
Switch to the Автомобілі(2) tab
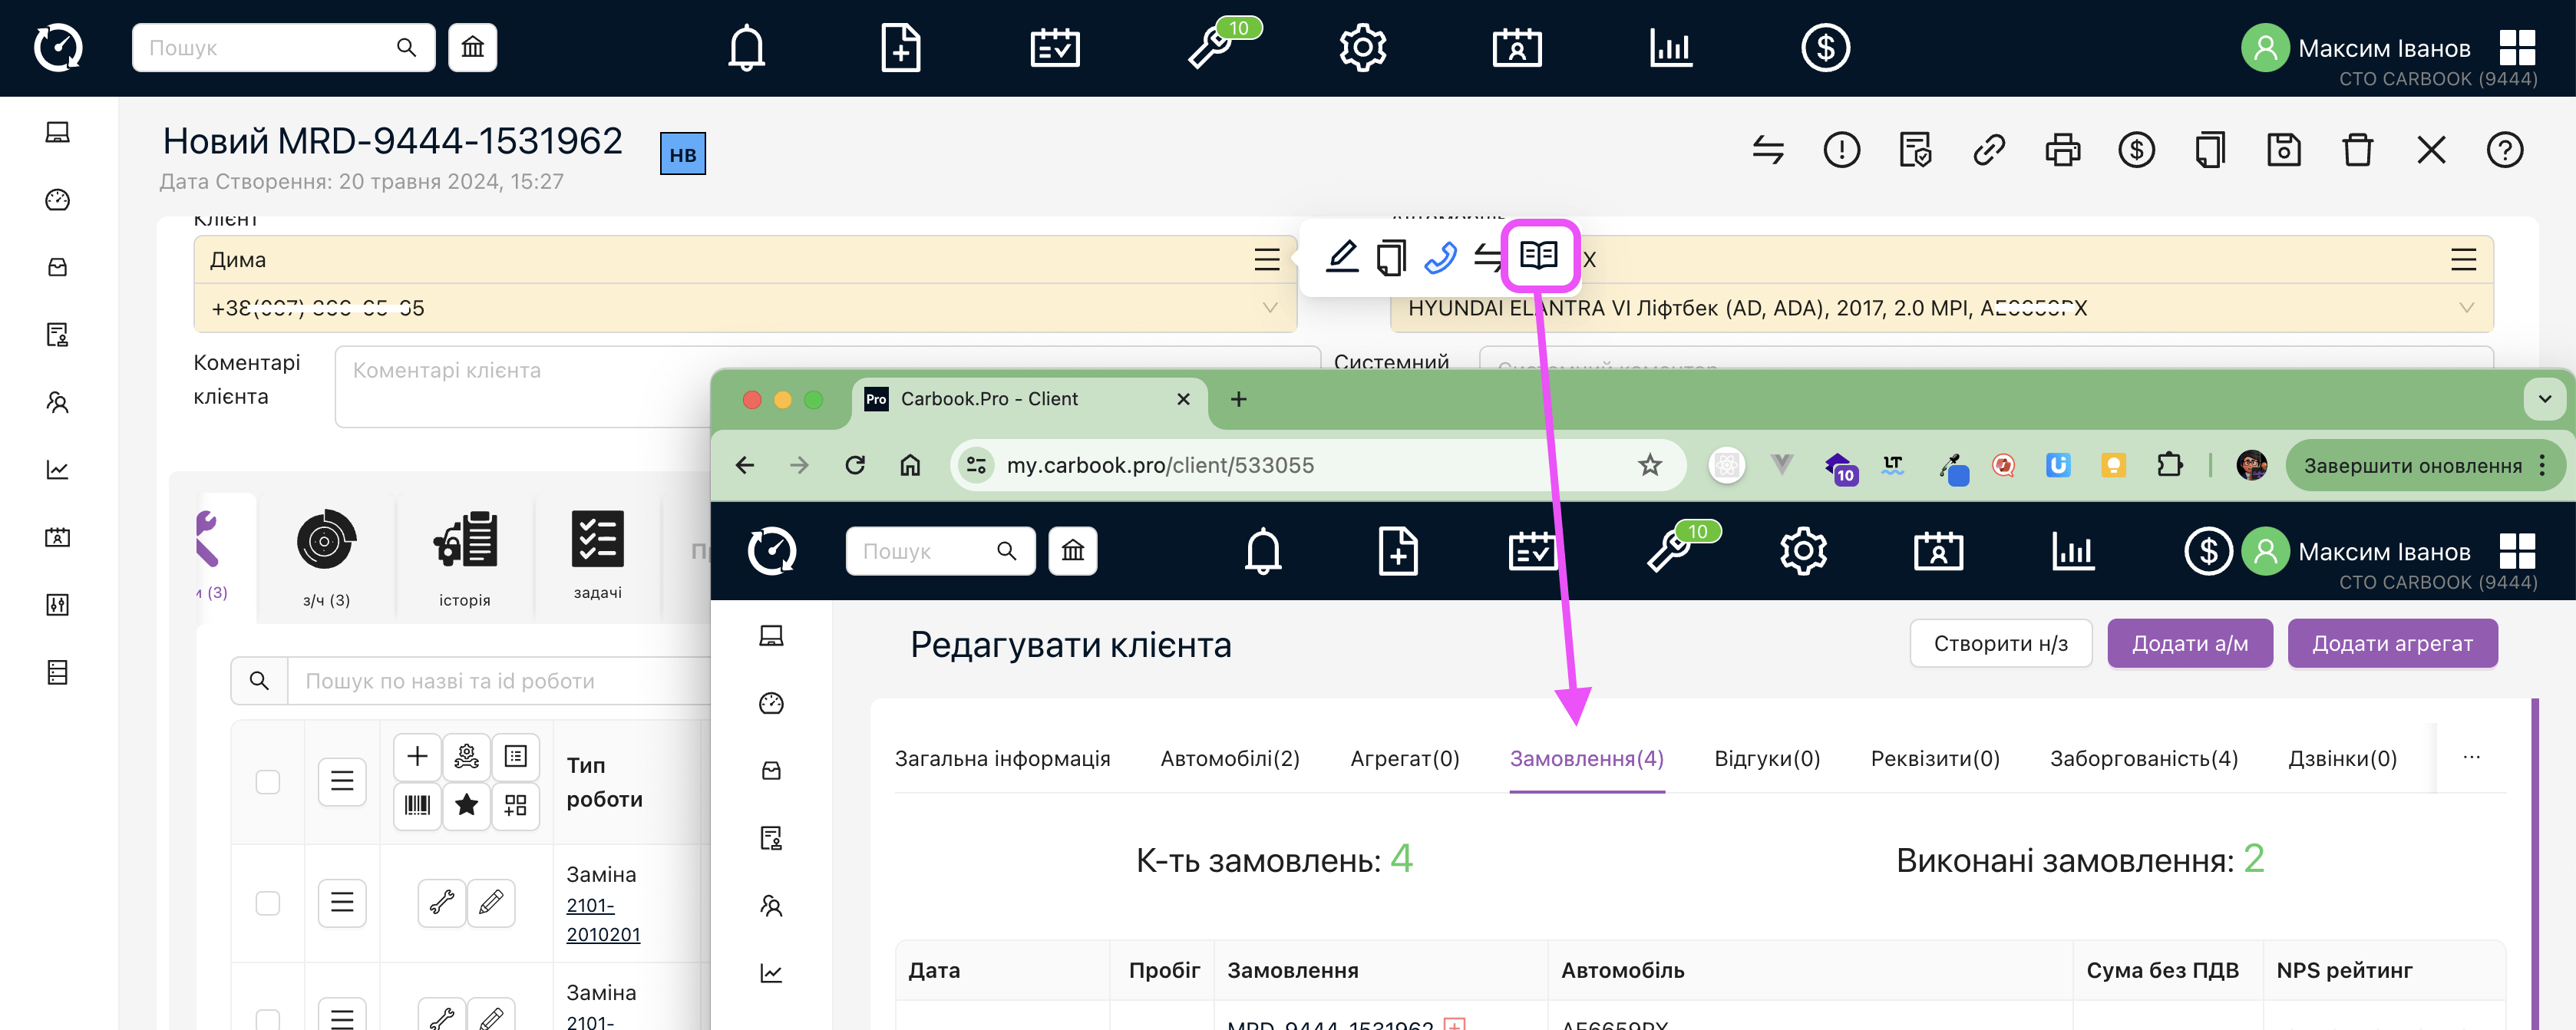[1229, 759]
